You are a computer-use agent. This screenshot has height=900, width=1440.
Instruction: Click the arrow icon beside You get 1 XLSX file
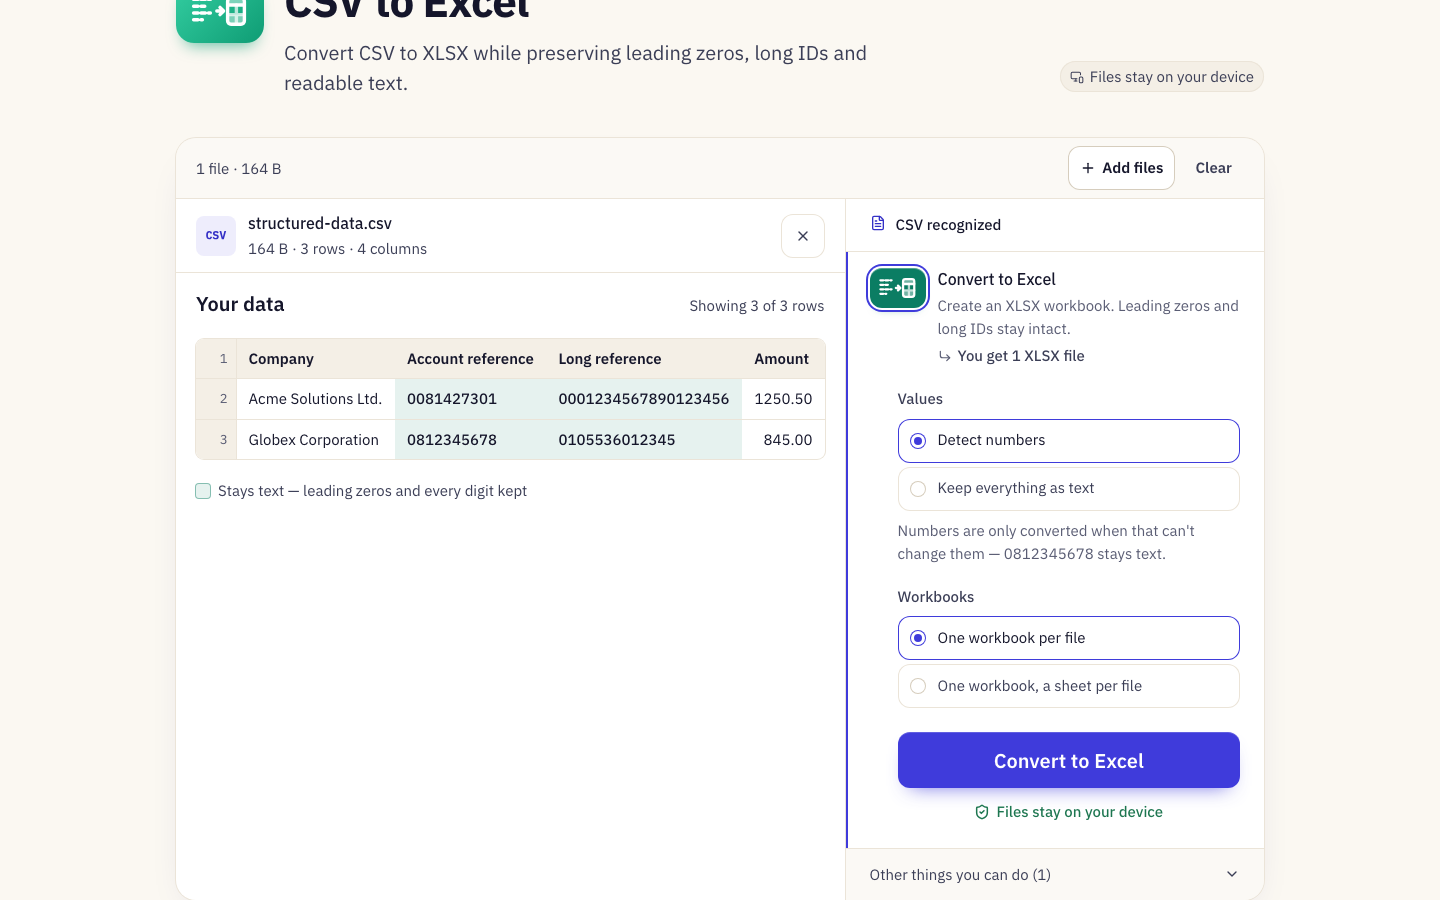944,356
